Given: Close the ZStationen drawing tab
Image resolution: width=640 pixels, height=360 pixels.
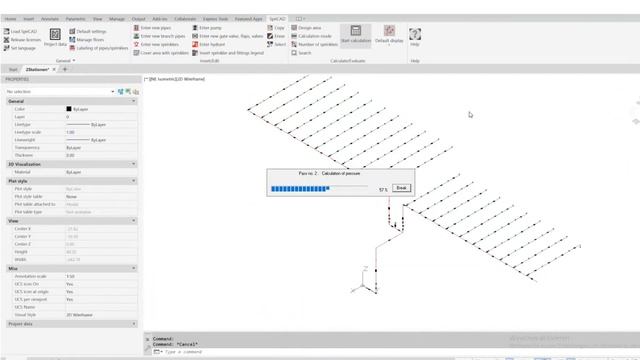Looking at the screenshot, I should [x=54, y=69].
